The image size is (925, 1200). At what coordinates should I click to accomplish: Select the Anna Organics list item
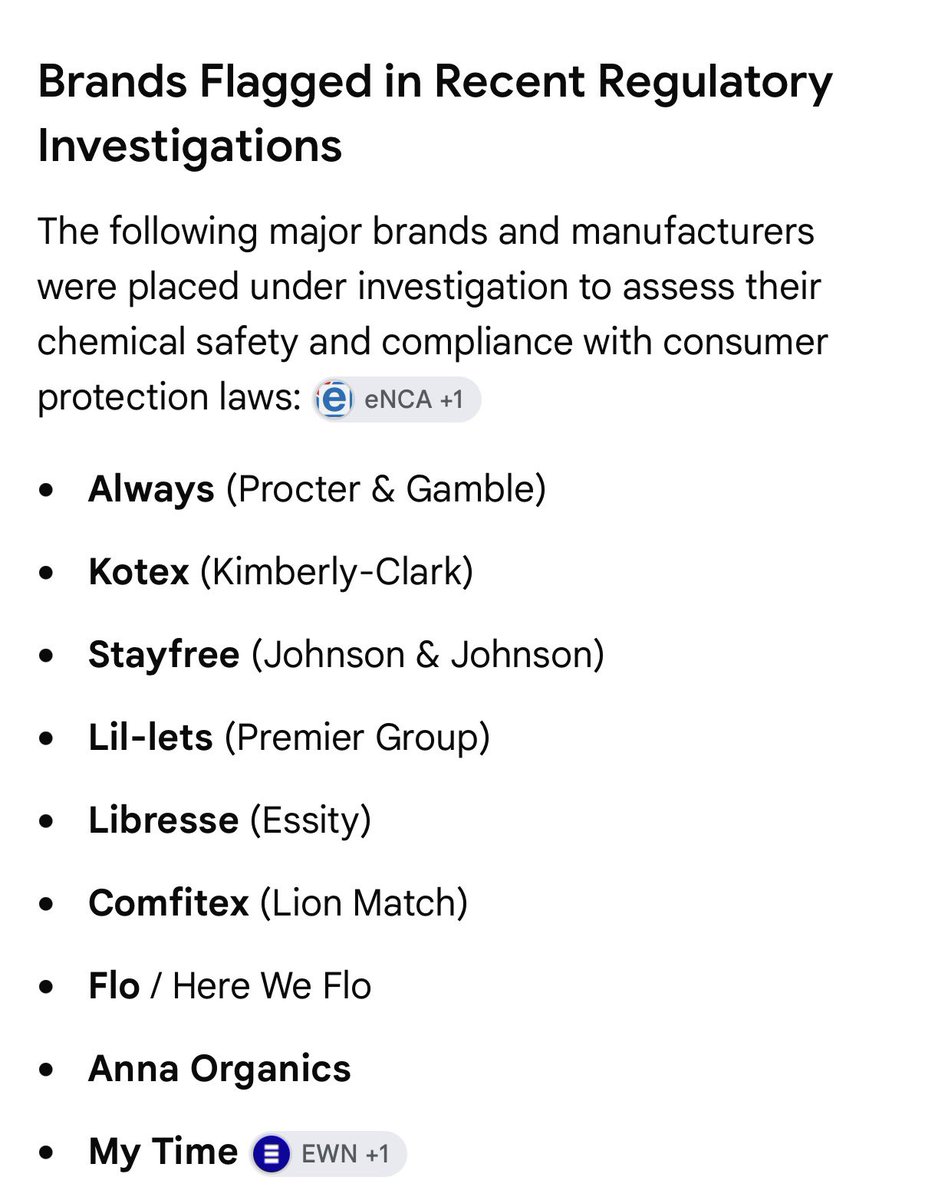pyautogui.click(x=220, y=1070)
